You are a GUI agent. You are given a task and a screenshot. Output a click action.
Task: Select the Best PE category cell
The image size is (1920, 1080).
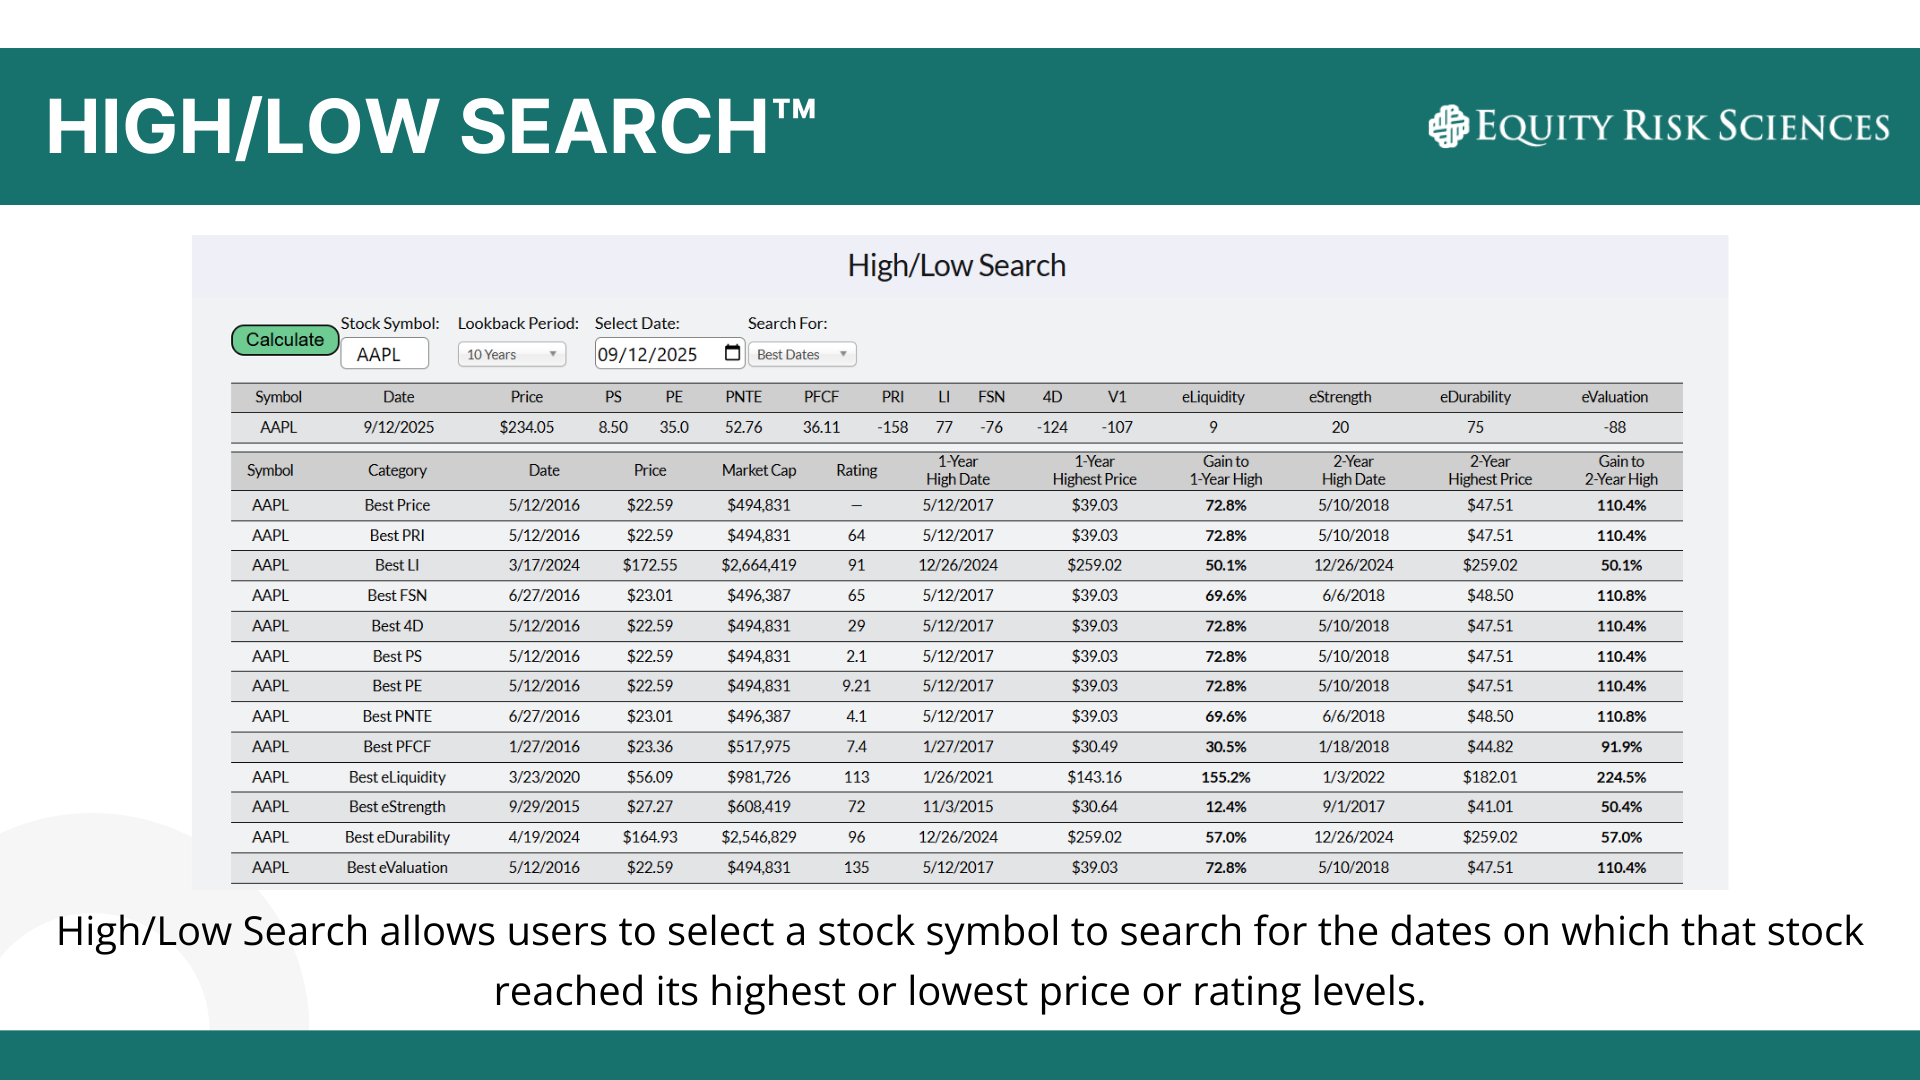397,686
